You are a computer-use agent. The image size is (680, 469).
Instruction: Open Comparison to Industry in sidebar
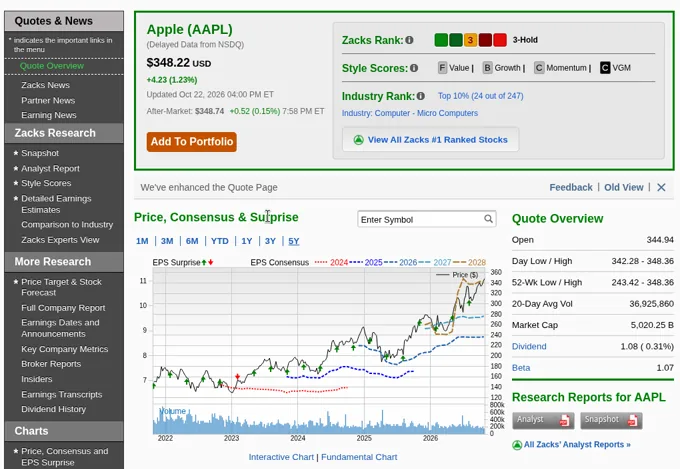click(x=67, y=225)
